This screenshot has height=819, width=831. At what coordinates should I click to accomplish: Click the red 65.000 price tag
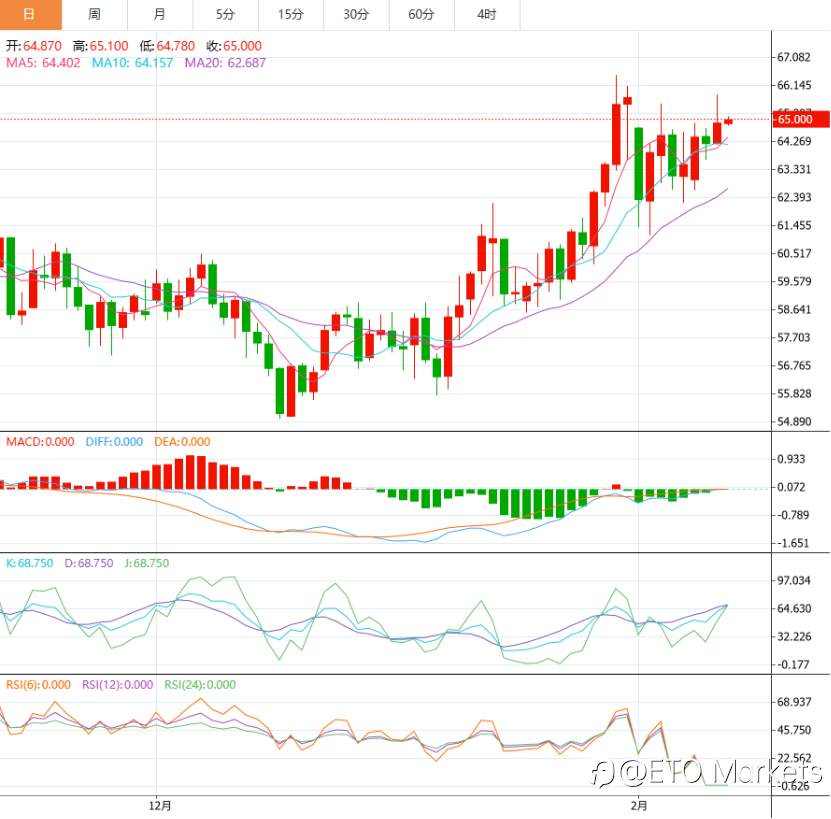(x=799, y=118)
